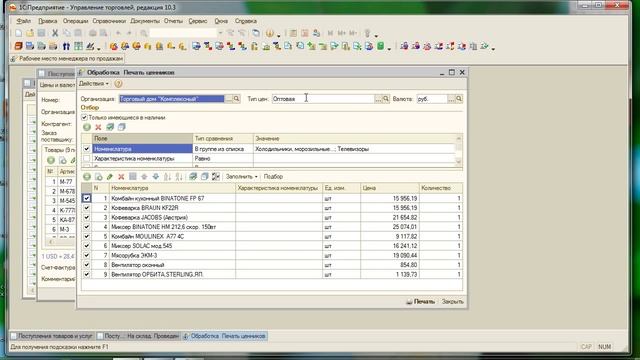Open the Сервис menu
This screenshot has width=640, height=360.
198,21
